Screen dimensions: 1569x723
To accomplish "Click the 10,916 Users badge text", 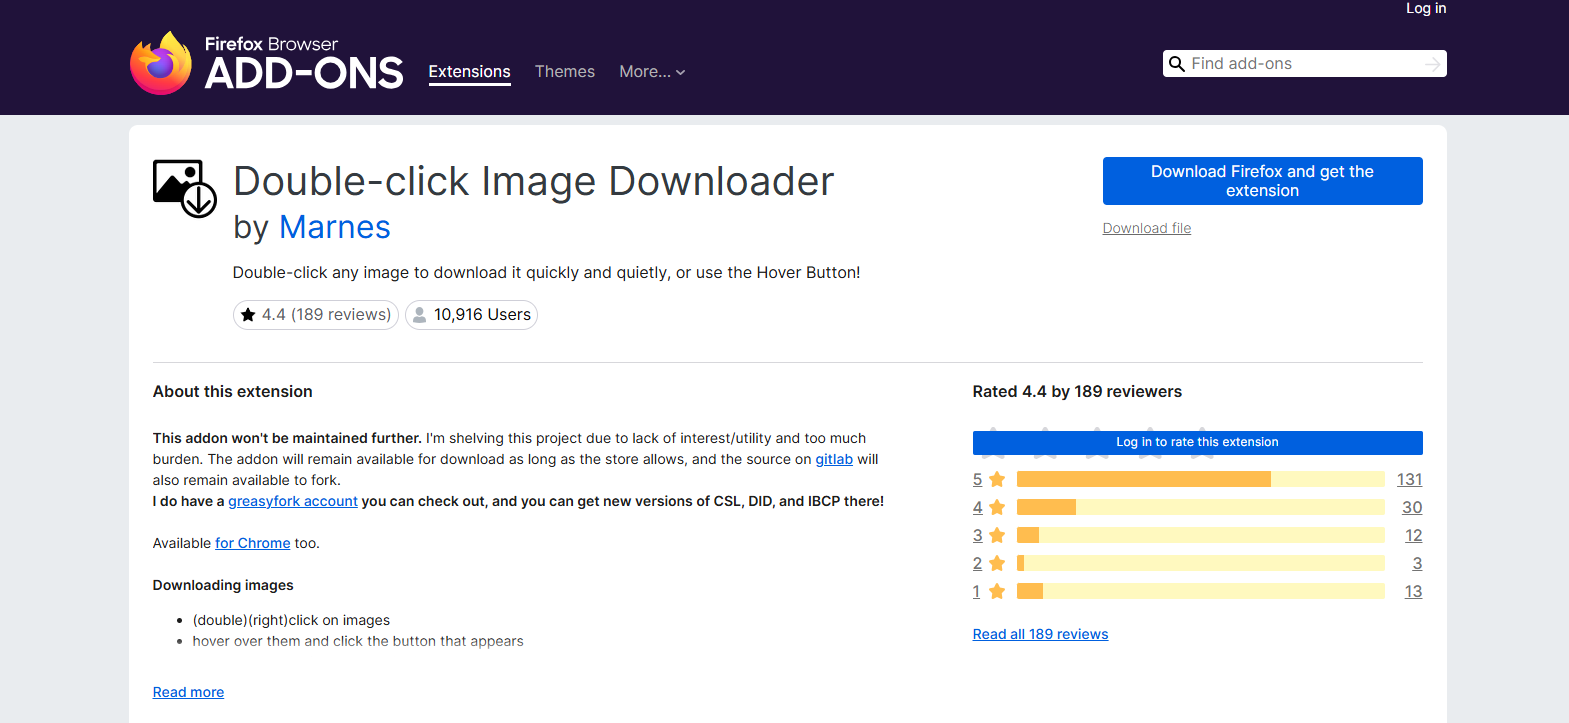I will (482, 315).
